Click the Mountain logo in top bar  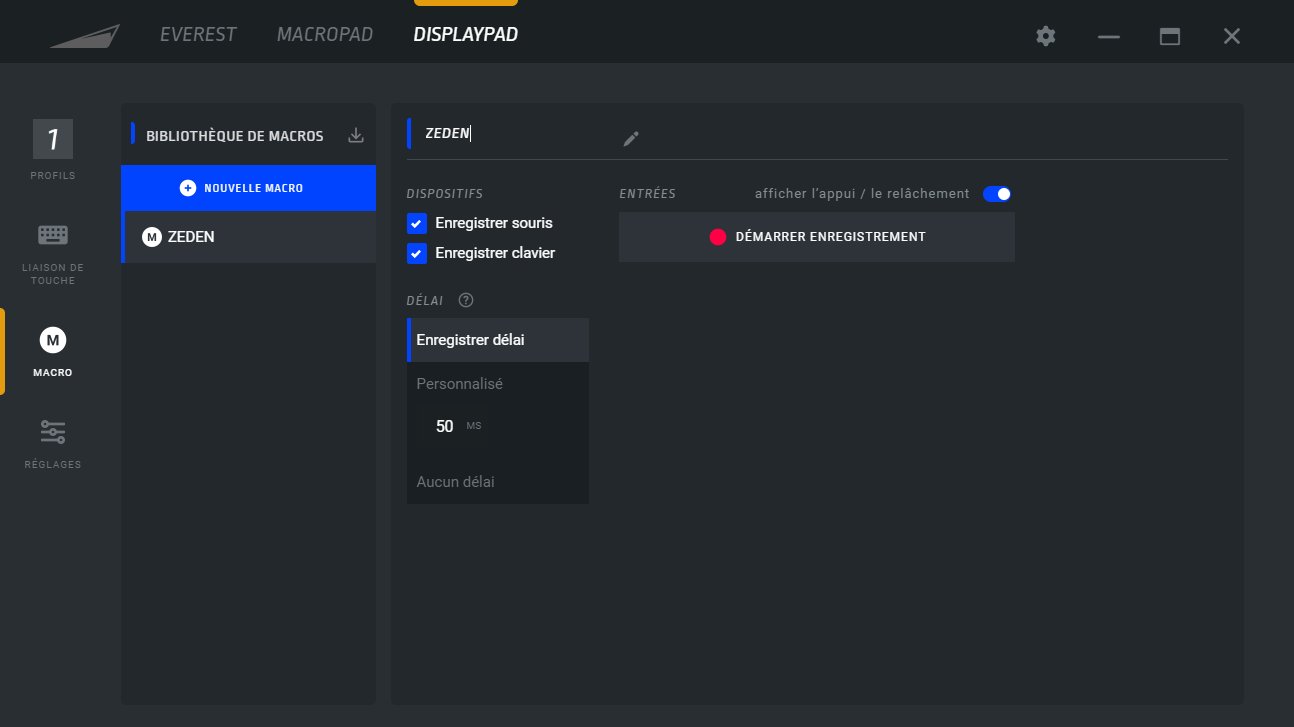pos(85,36)
